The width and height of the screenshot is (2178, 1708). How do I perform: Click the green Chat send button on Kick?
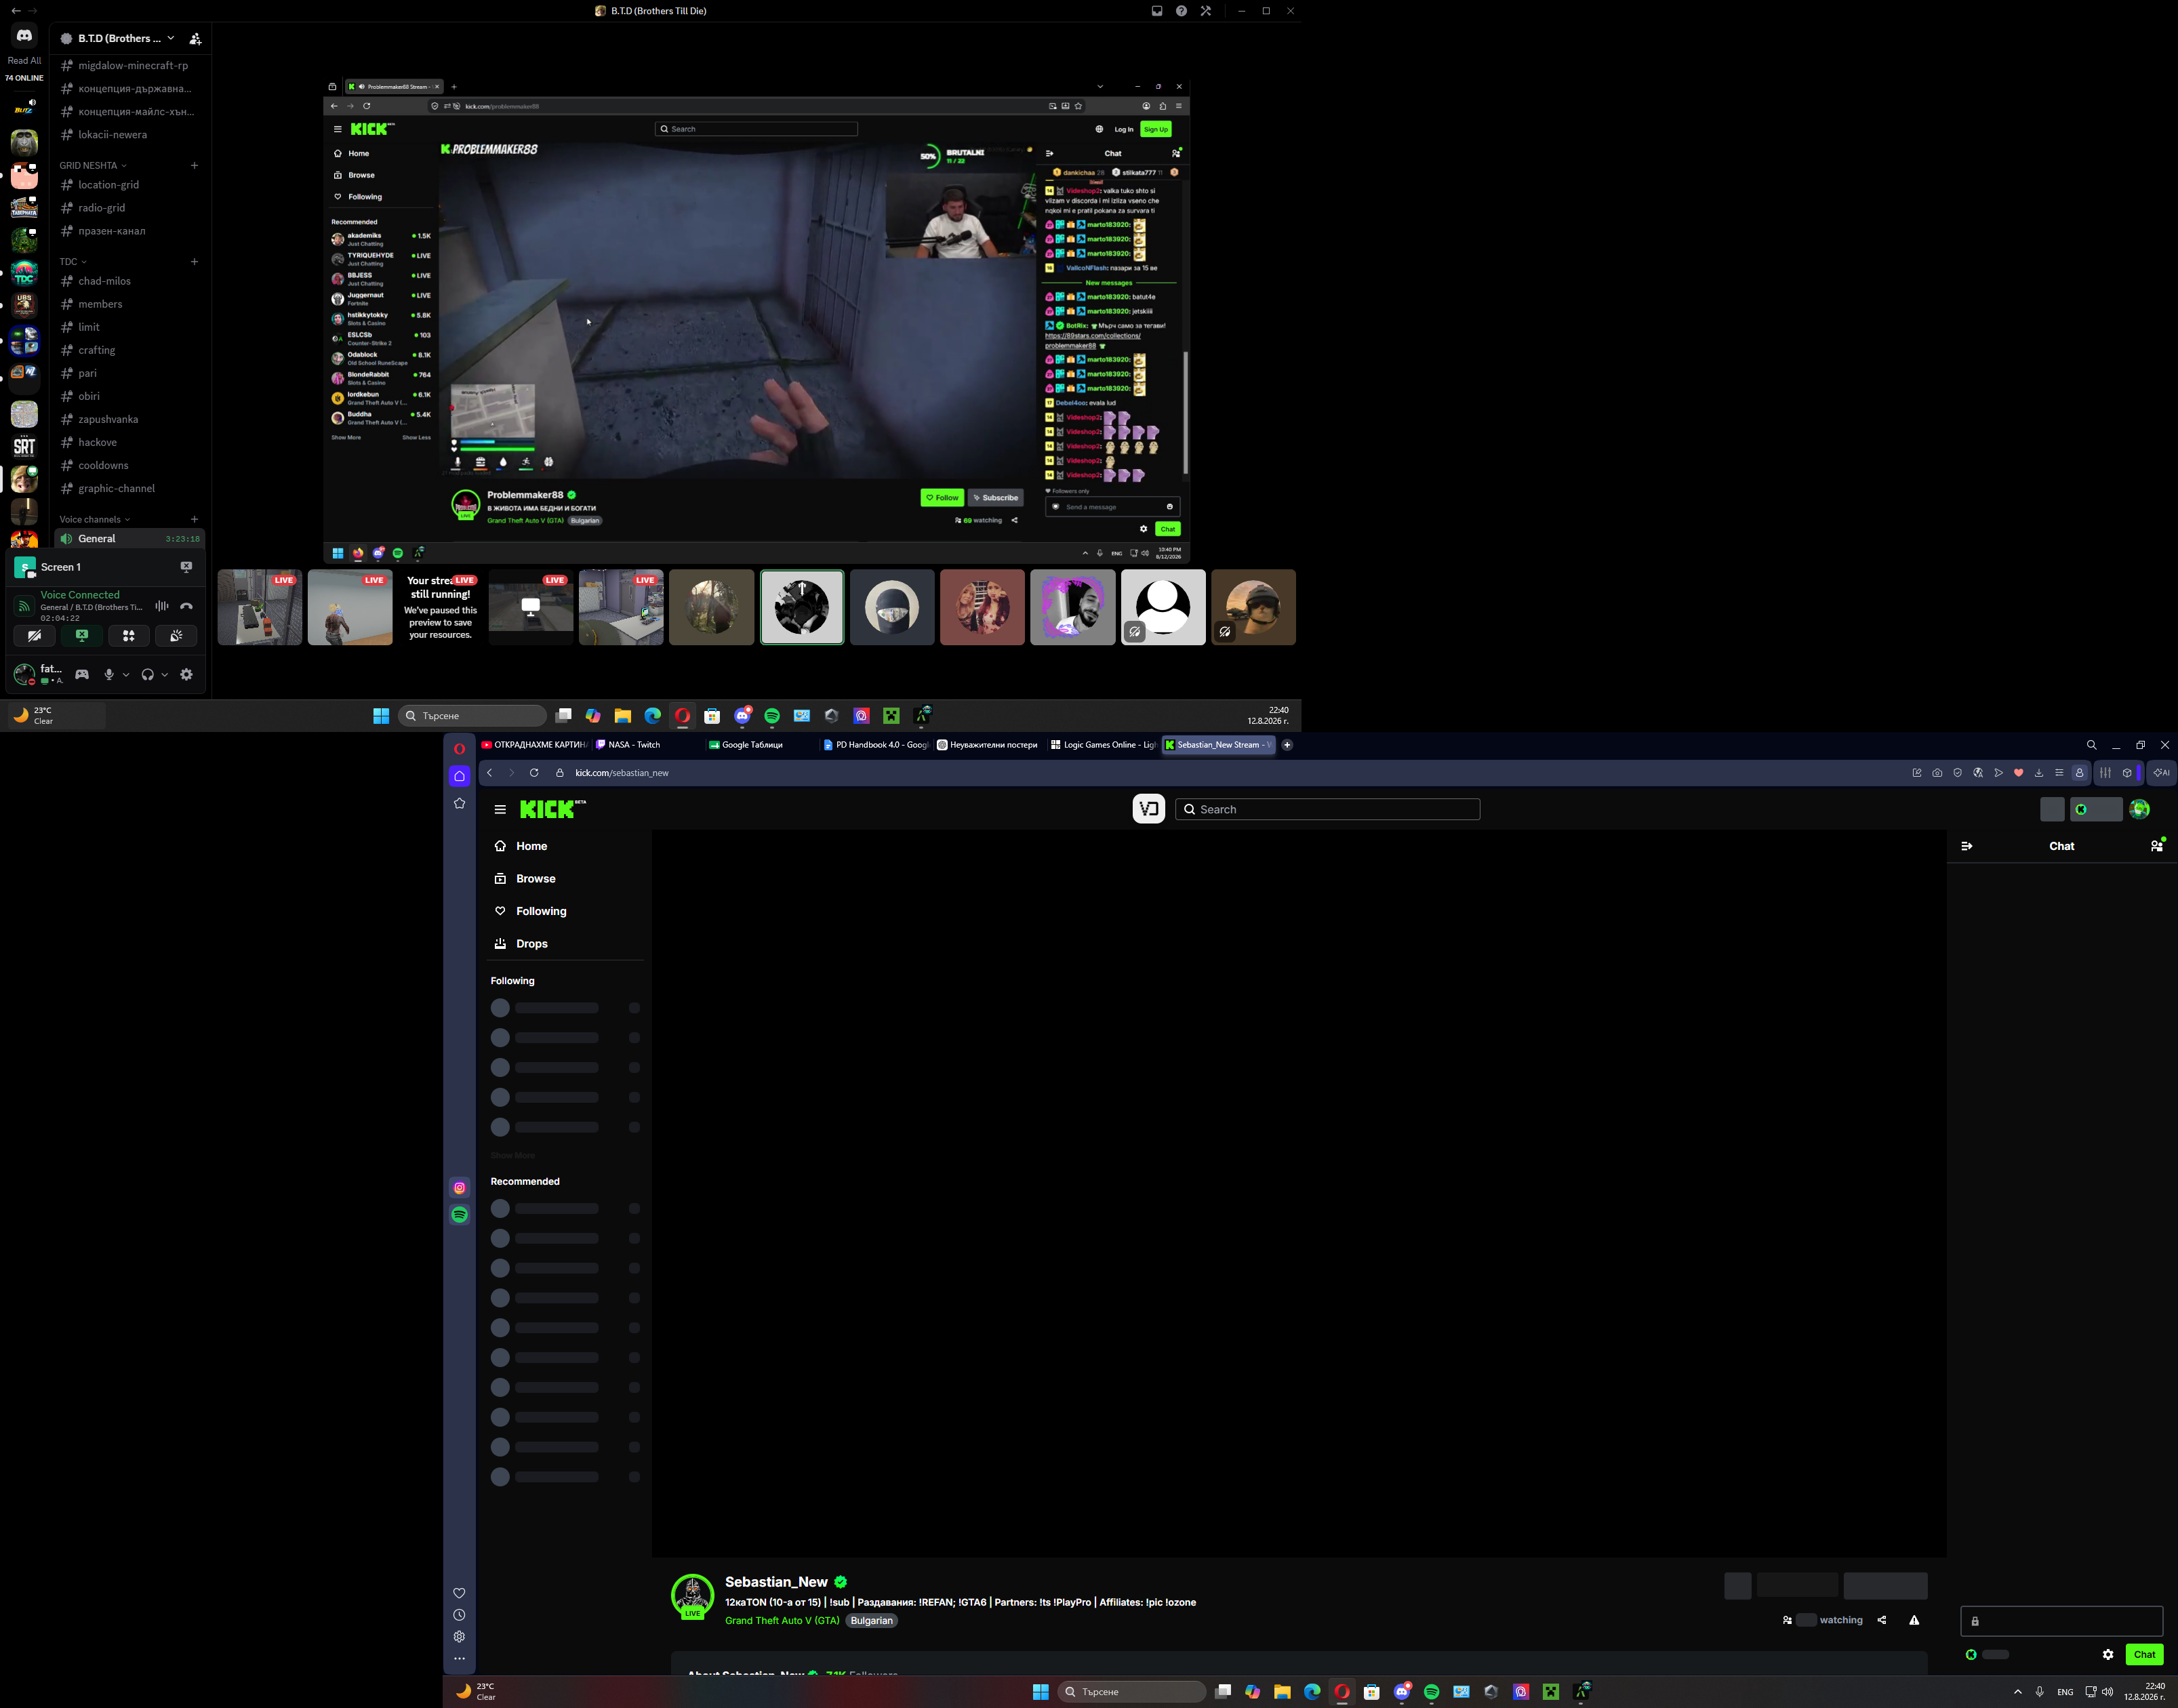[2144, 1655]
